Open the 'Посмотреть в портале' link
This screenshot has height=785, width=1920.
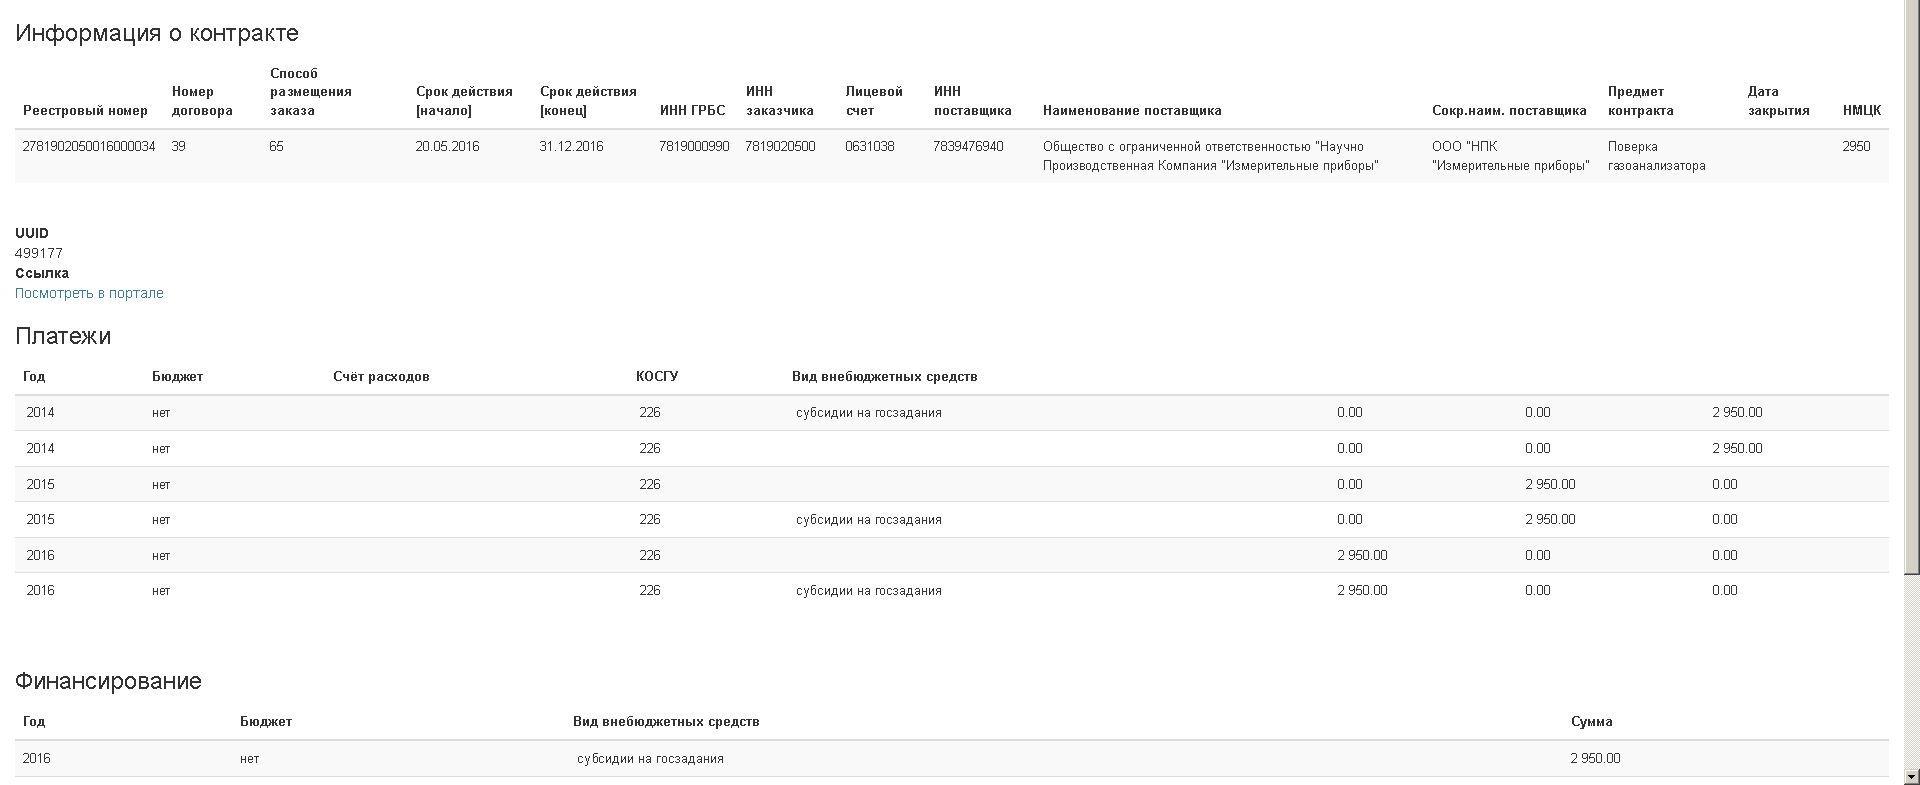click(89, 293)
